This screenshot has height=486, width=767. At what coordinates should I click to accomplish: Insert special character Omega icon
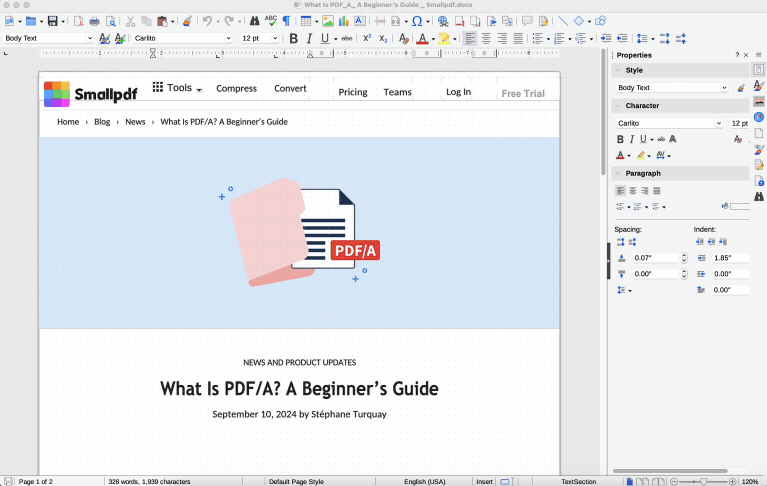click(x=417, y=21)
